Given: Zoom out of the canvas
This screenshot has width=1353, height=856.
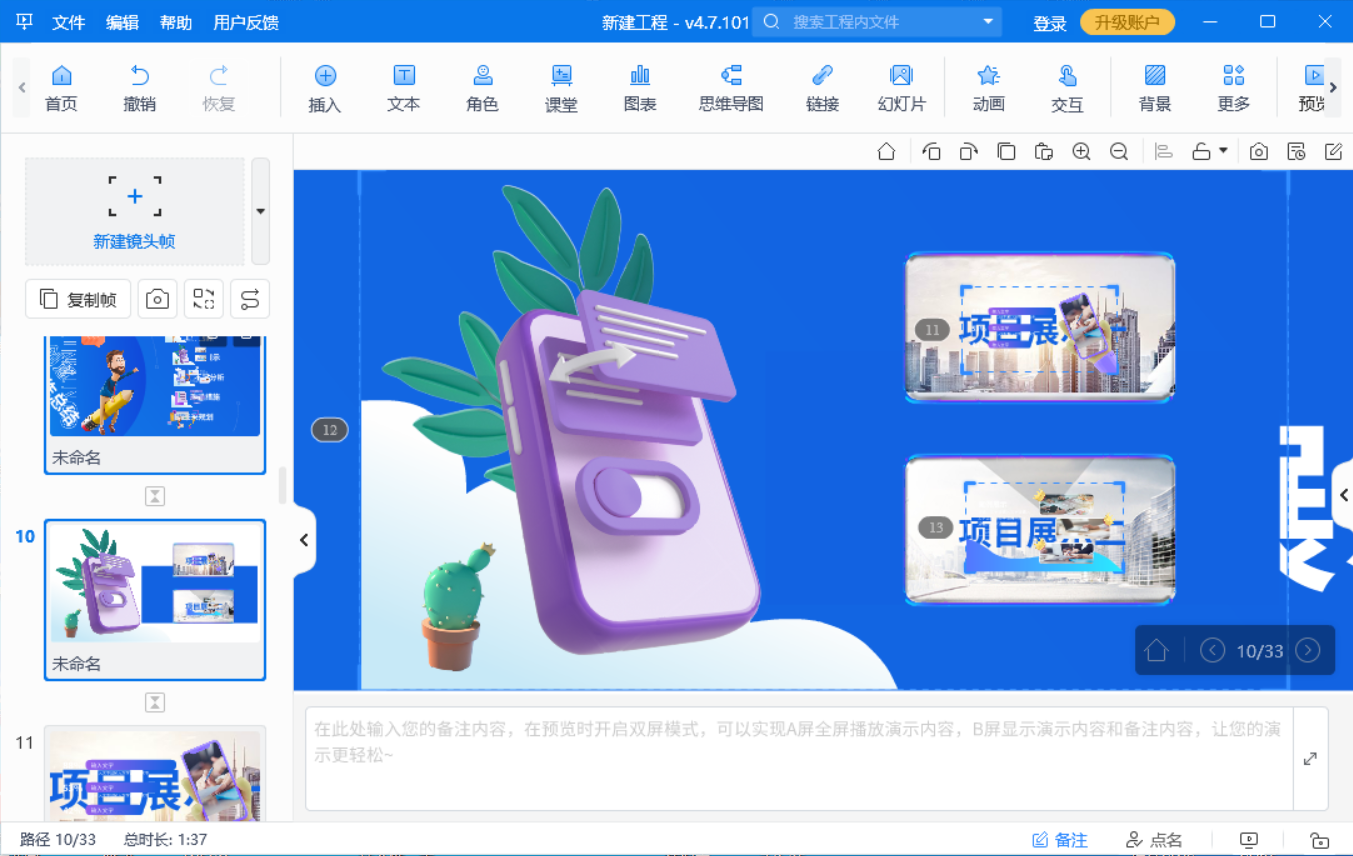Looking at the screenshot, I should tap(1119, 152).
